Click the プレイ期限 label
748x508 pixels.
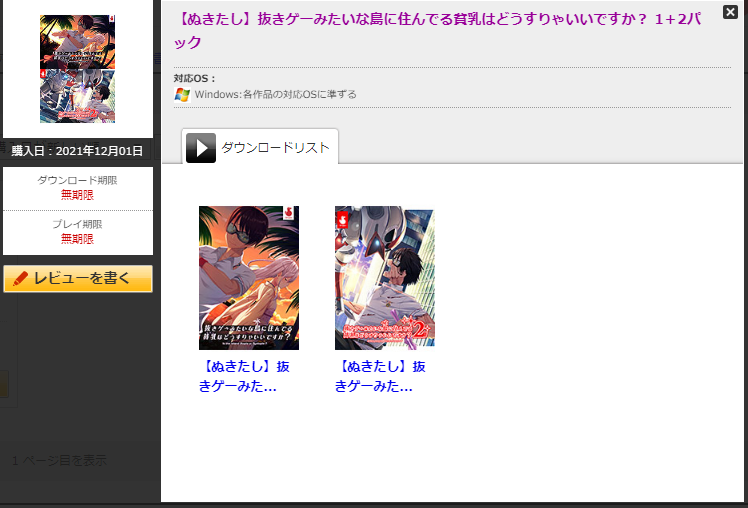77,224
